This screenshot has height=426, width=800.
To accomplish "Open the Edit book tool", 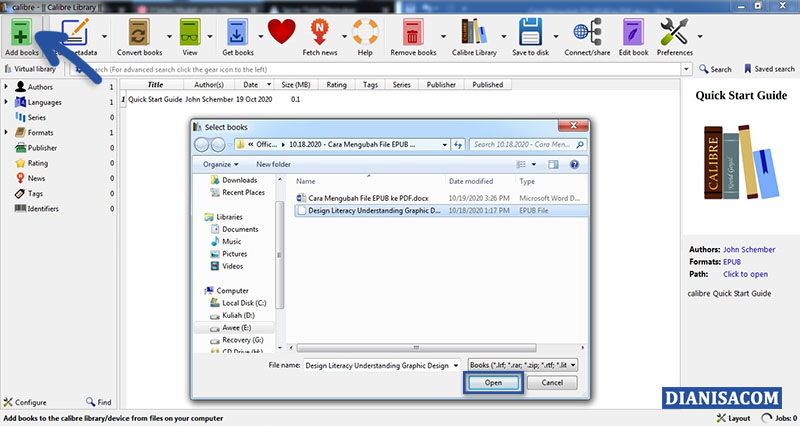I will click(x=631, y=34).
